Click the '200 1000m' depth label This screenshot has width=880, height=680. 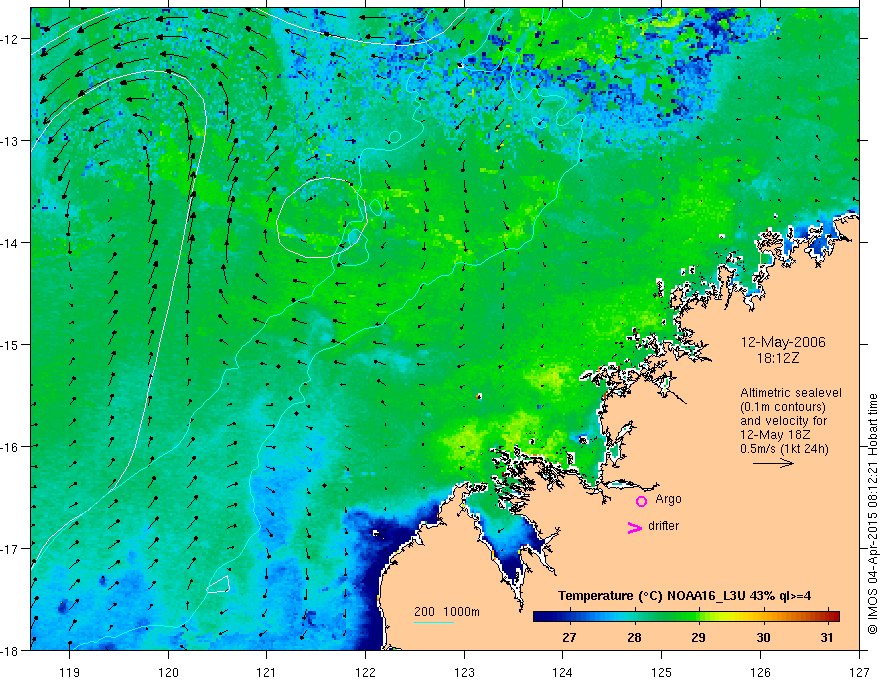447,612
